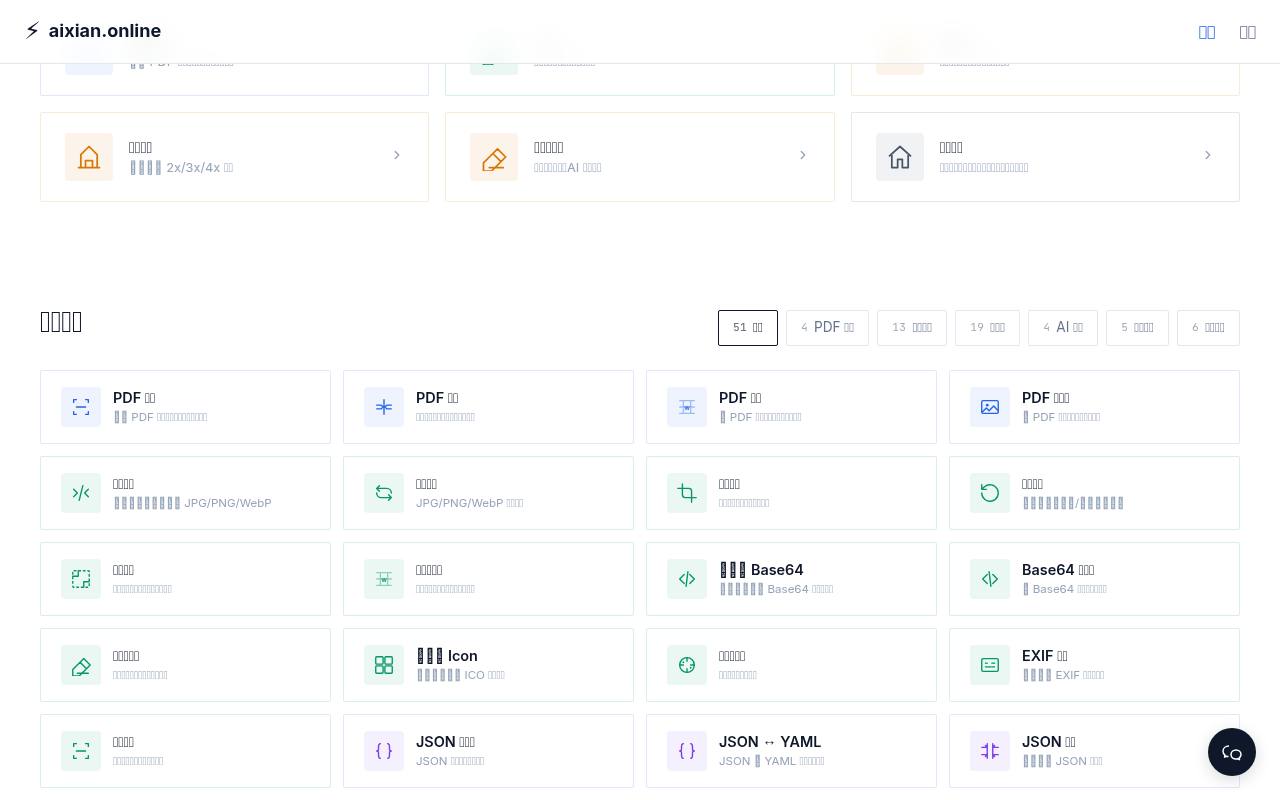Switch to the filter tab showing 6
Screen dimensions: 1280x800
pos(1208,328)
